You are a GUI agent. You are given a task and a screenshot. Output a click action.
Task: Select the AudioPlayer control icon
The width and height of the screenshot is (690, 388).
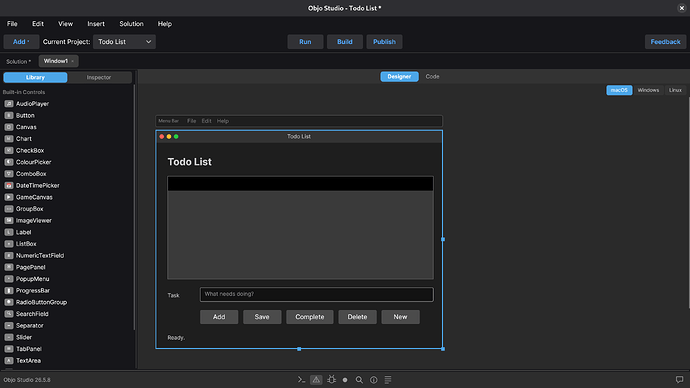pos(9,104)
